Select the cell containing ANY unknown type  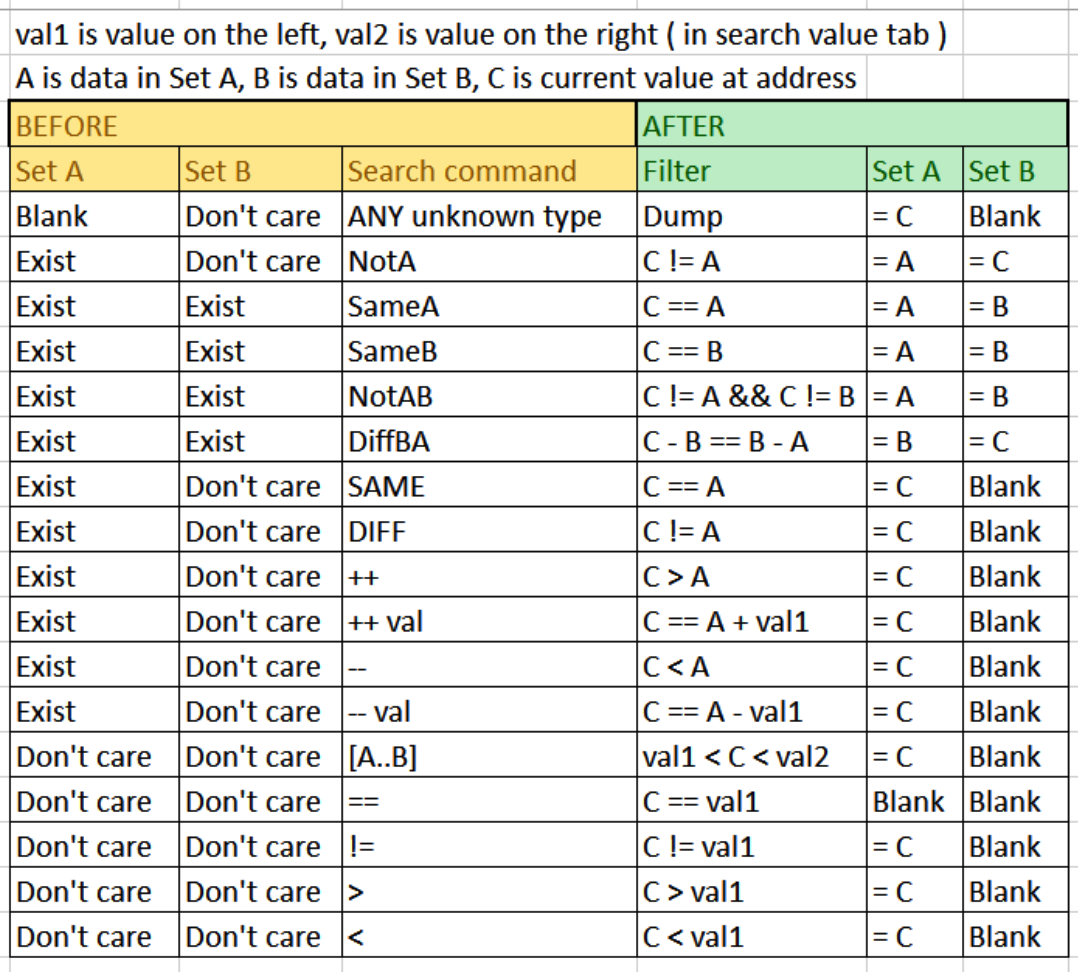click(x=489, y=215)
